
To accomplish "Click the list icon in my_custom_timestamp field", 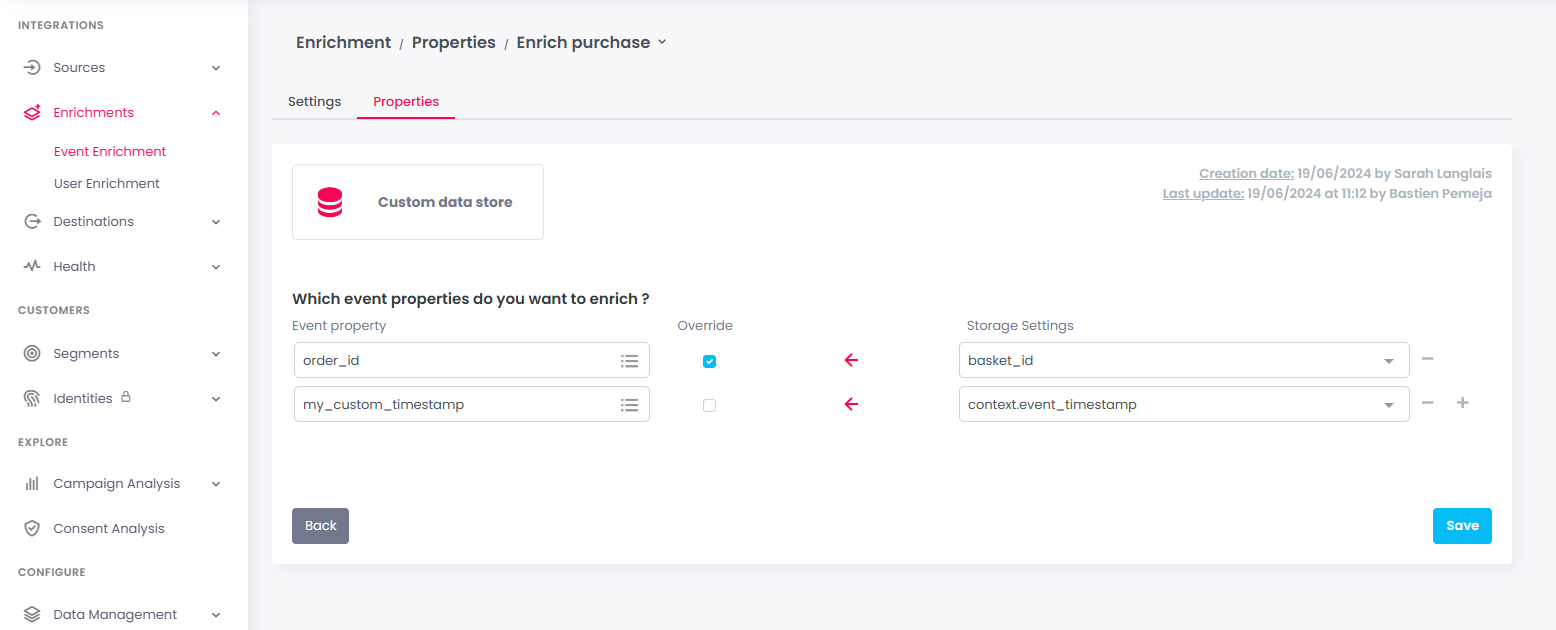I will pyautogui.click(x=629, y=405).
